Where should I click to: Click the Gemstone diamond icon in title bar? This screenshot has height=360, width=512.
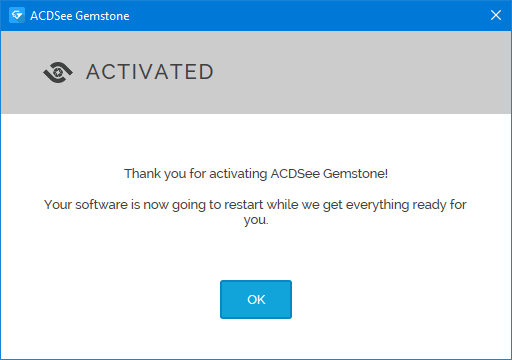(x=17, y=15)
